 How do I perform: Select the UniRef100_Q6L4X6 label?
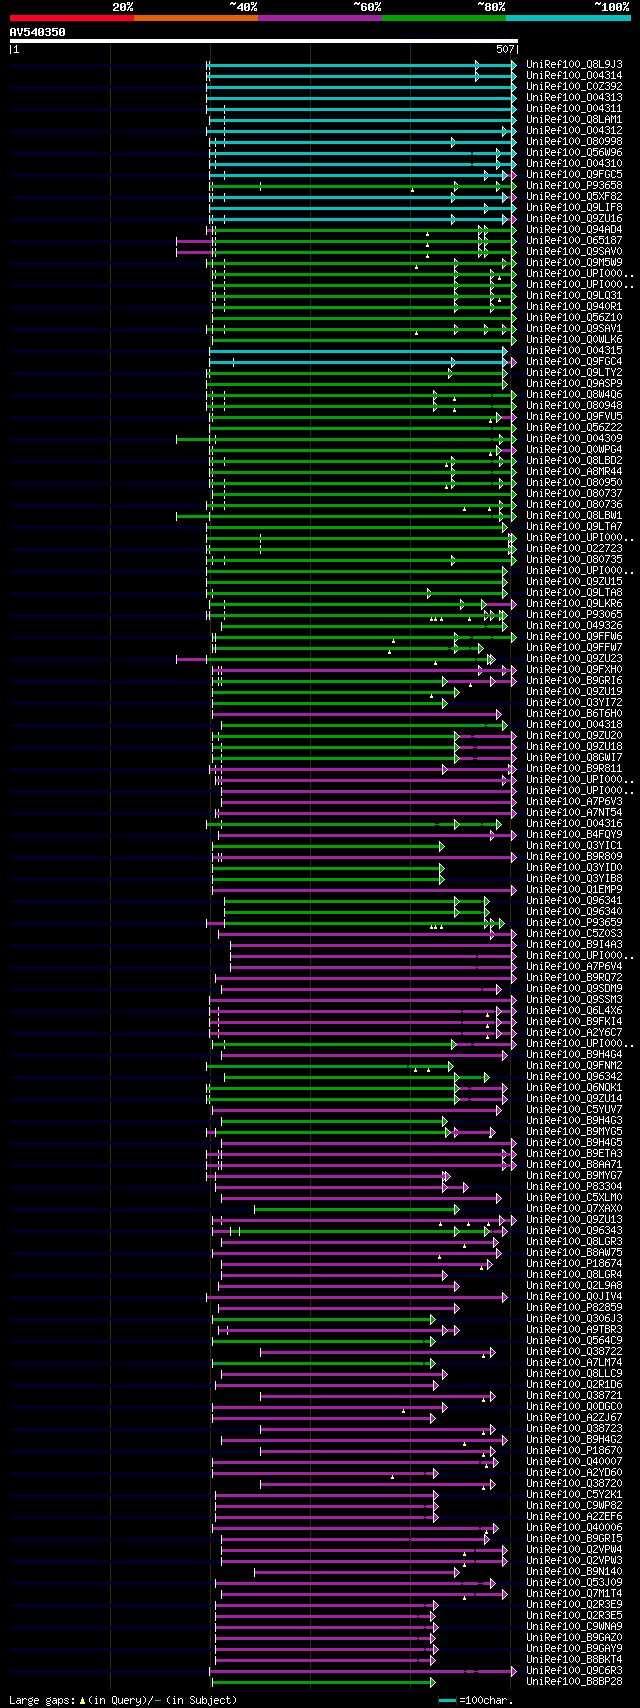click(x=574, y=1010)
